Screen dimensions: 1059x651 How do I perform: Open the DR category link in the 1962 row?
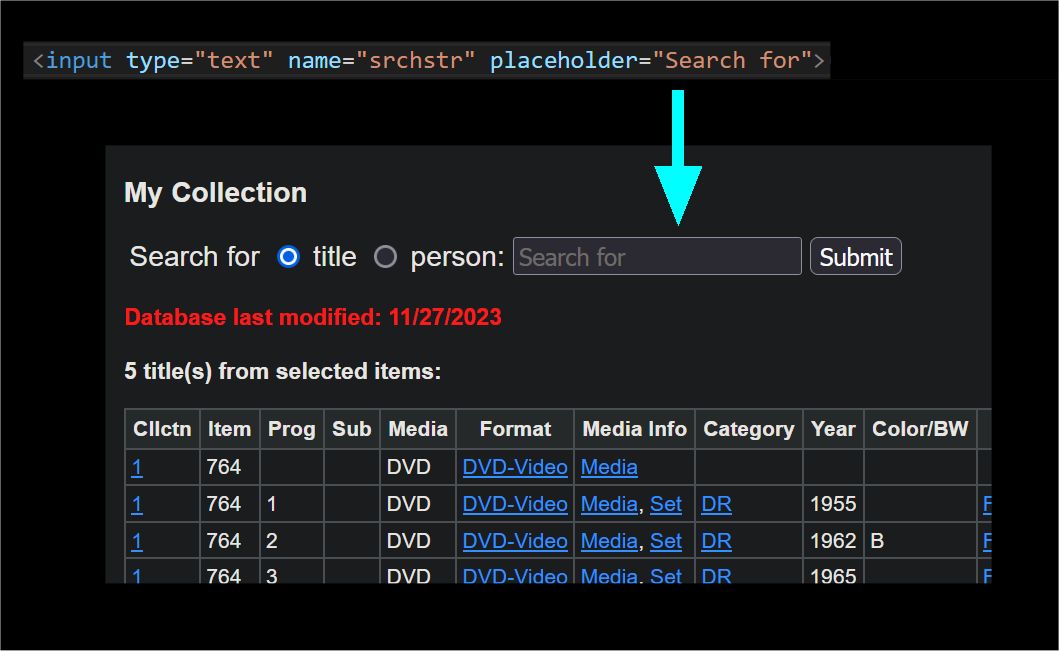point(717,542)
